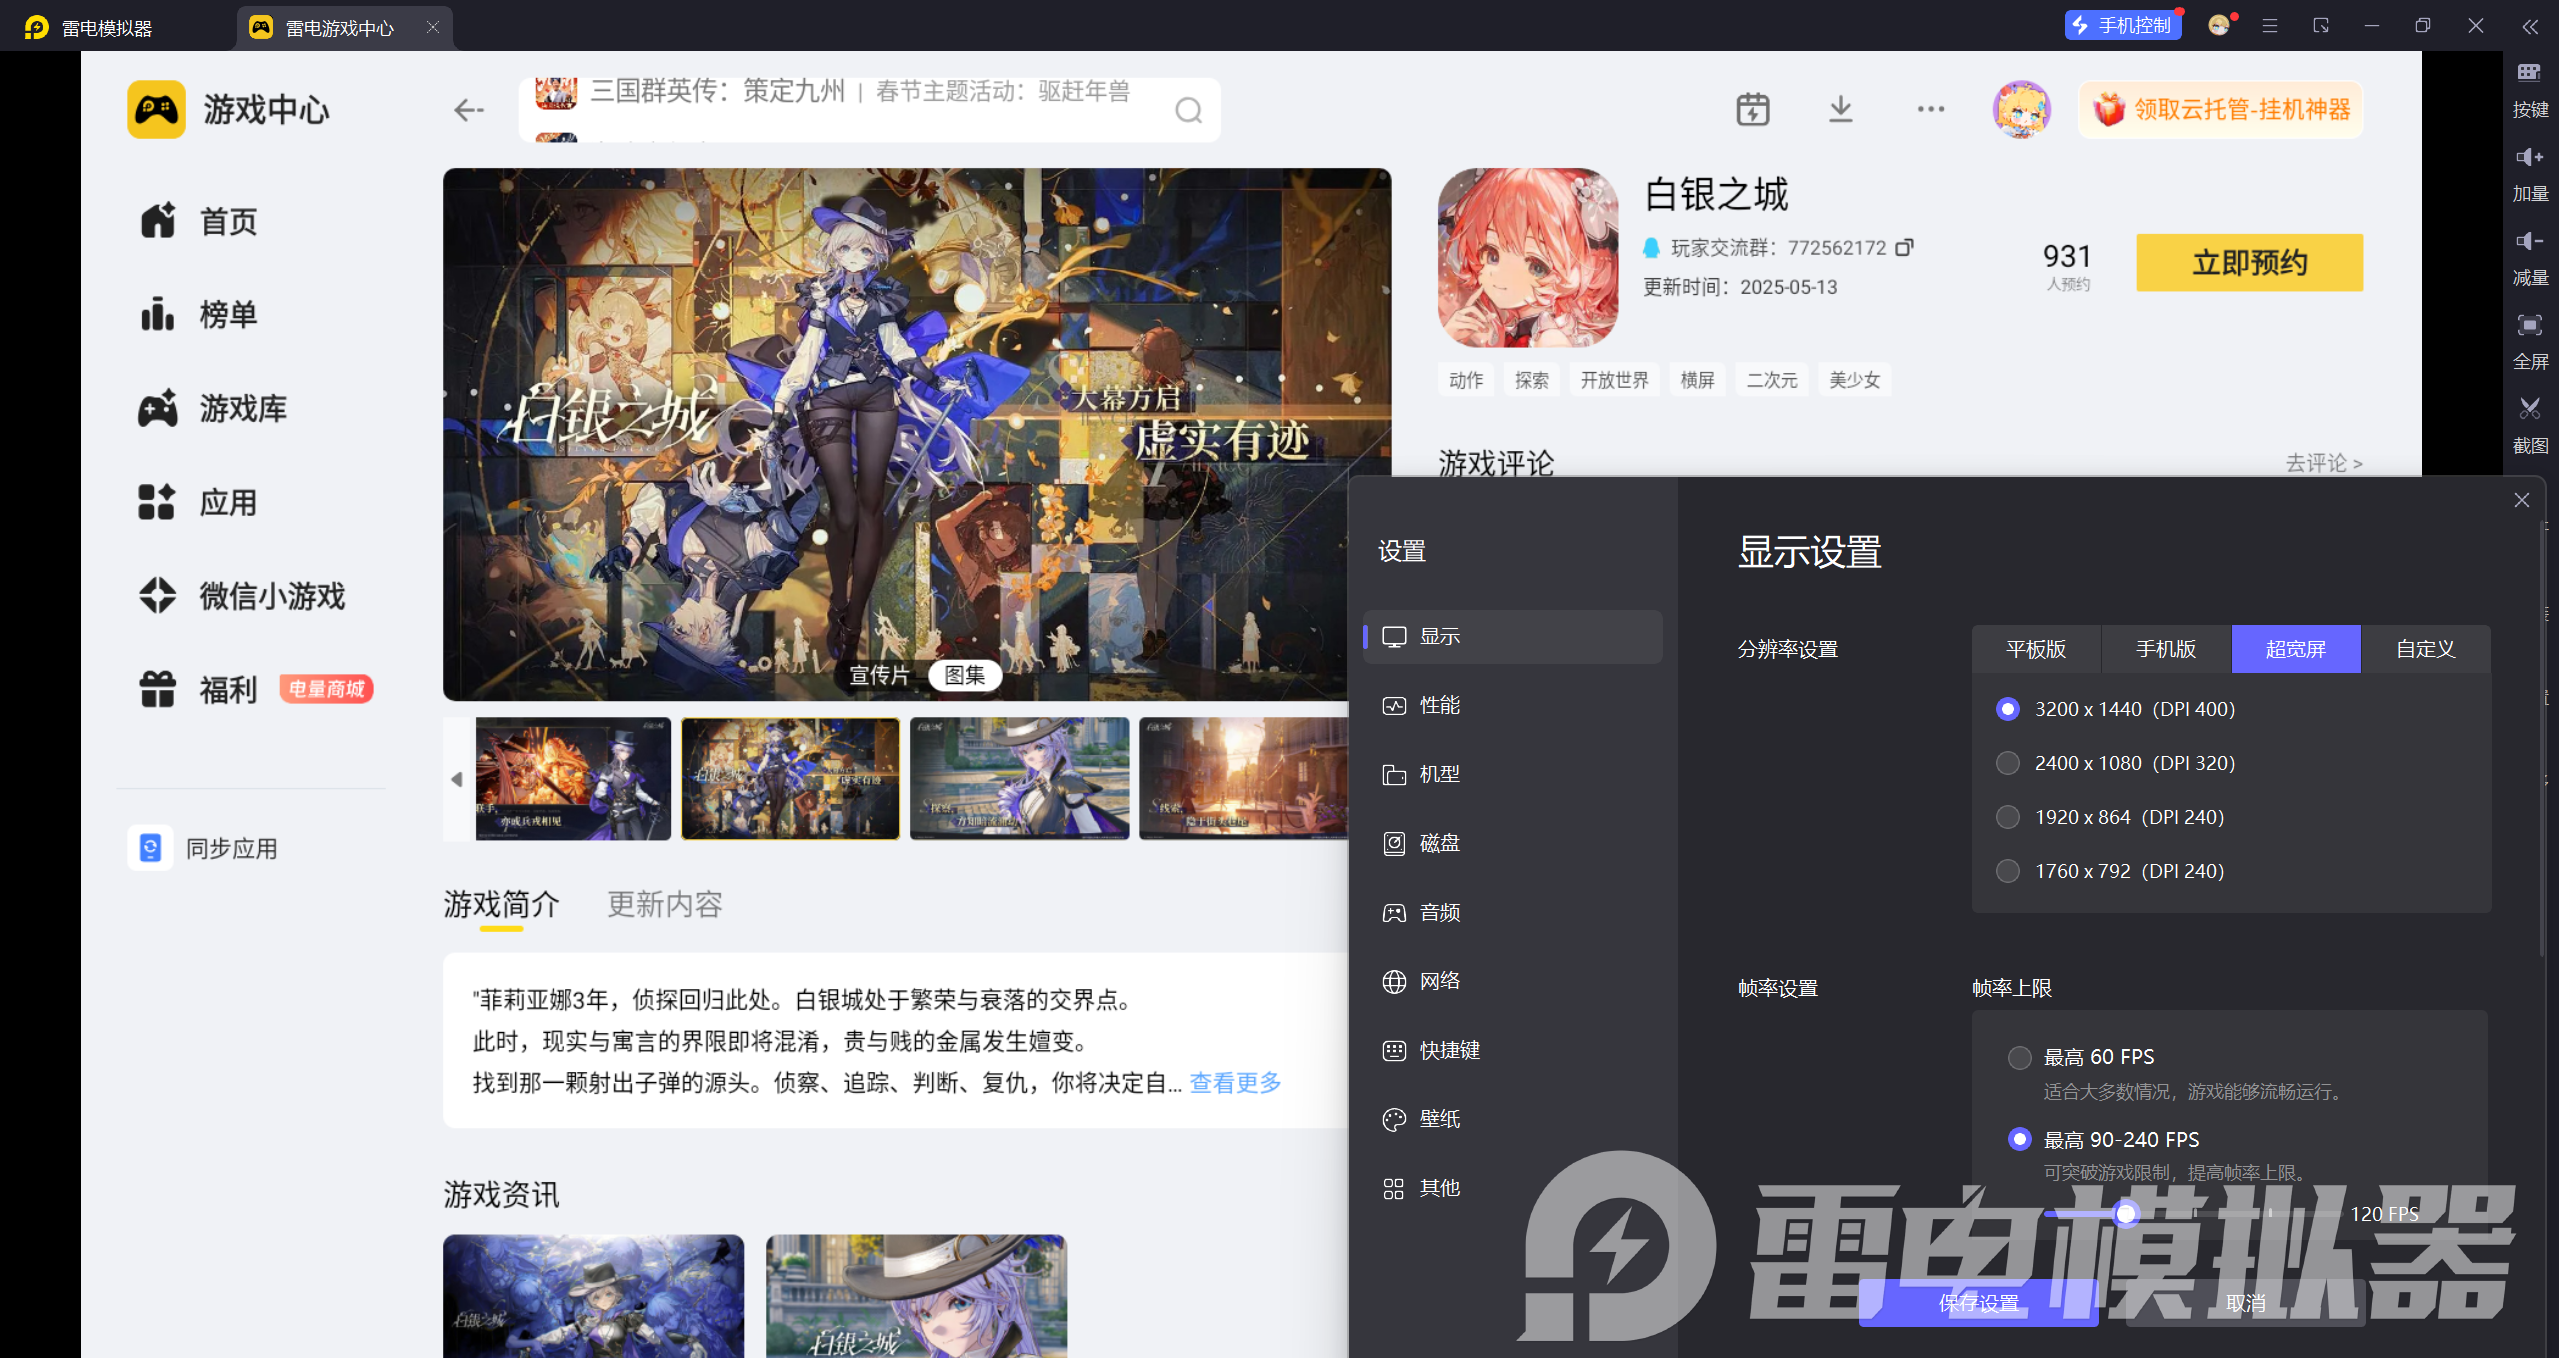Click the thumbnail strip previous arrow
The image size is (2559, 1358).
click(x=456, y=779)
